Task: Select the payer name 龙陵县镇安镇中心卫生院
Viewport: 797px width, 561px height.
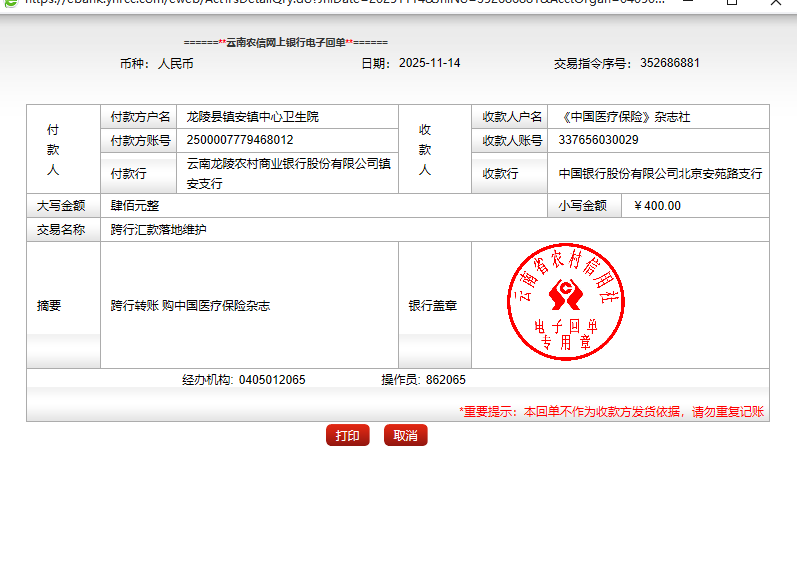Action: tap(252, 117)
